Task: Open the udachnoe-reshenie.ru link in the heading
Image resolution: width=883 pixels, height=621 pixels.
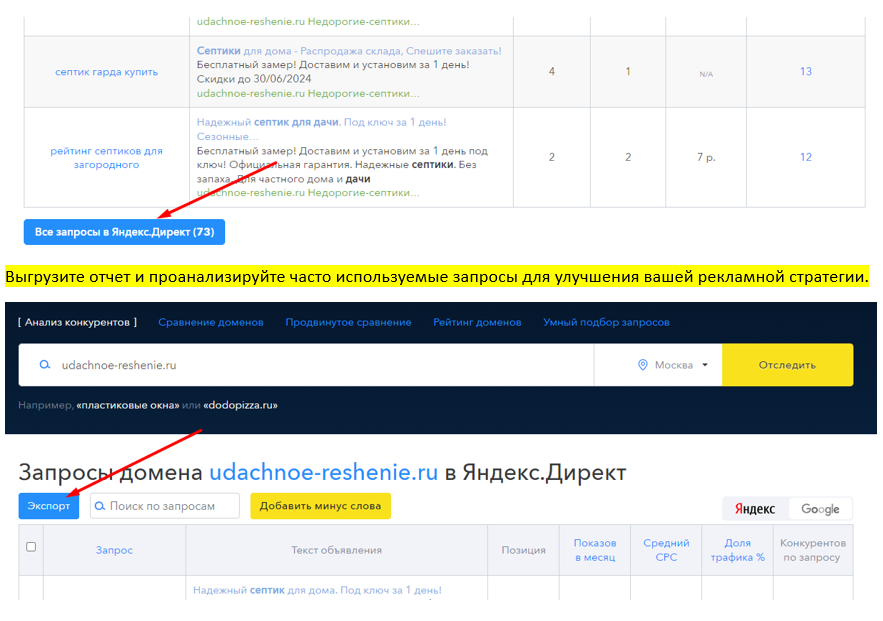Action: click(324, 472)
